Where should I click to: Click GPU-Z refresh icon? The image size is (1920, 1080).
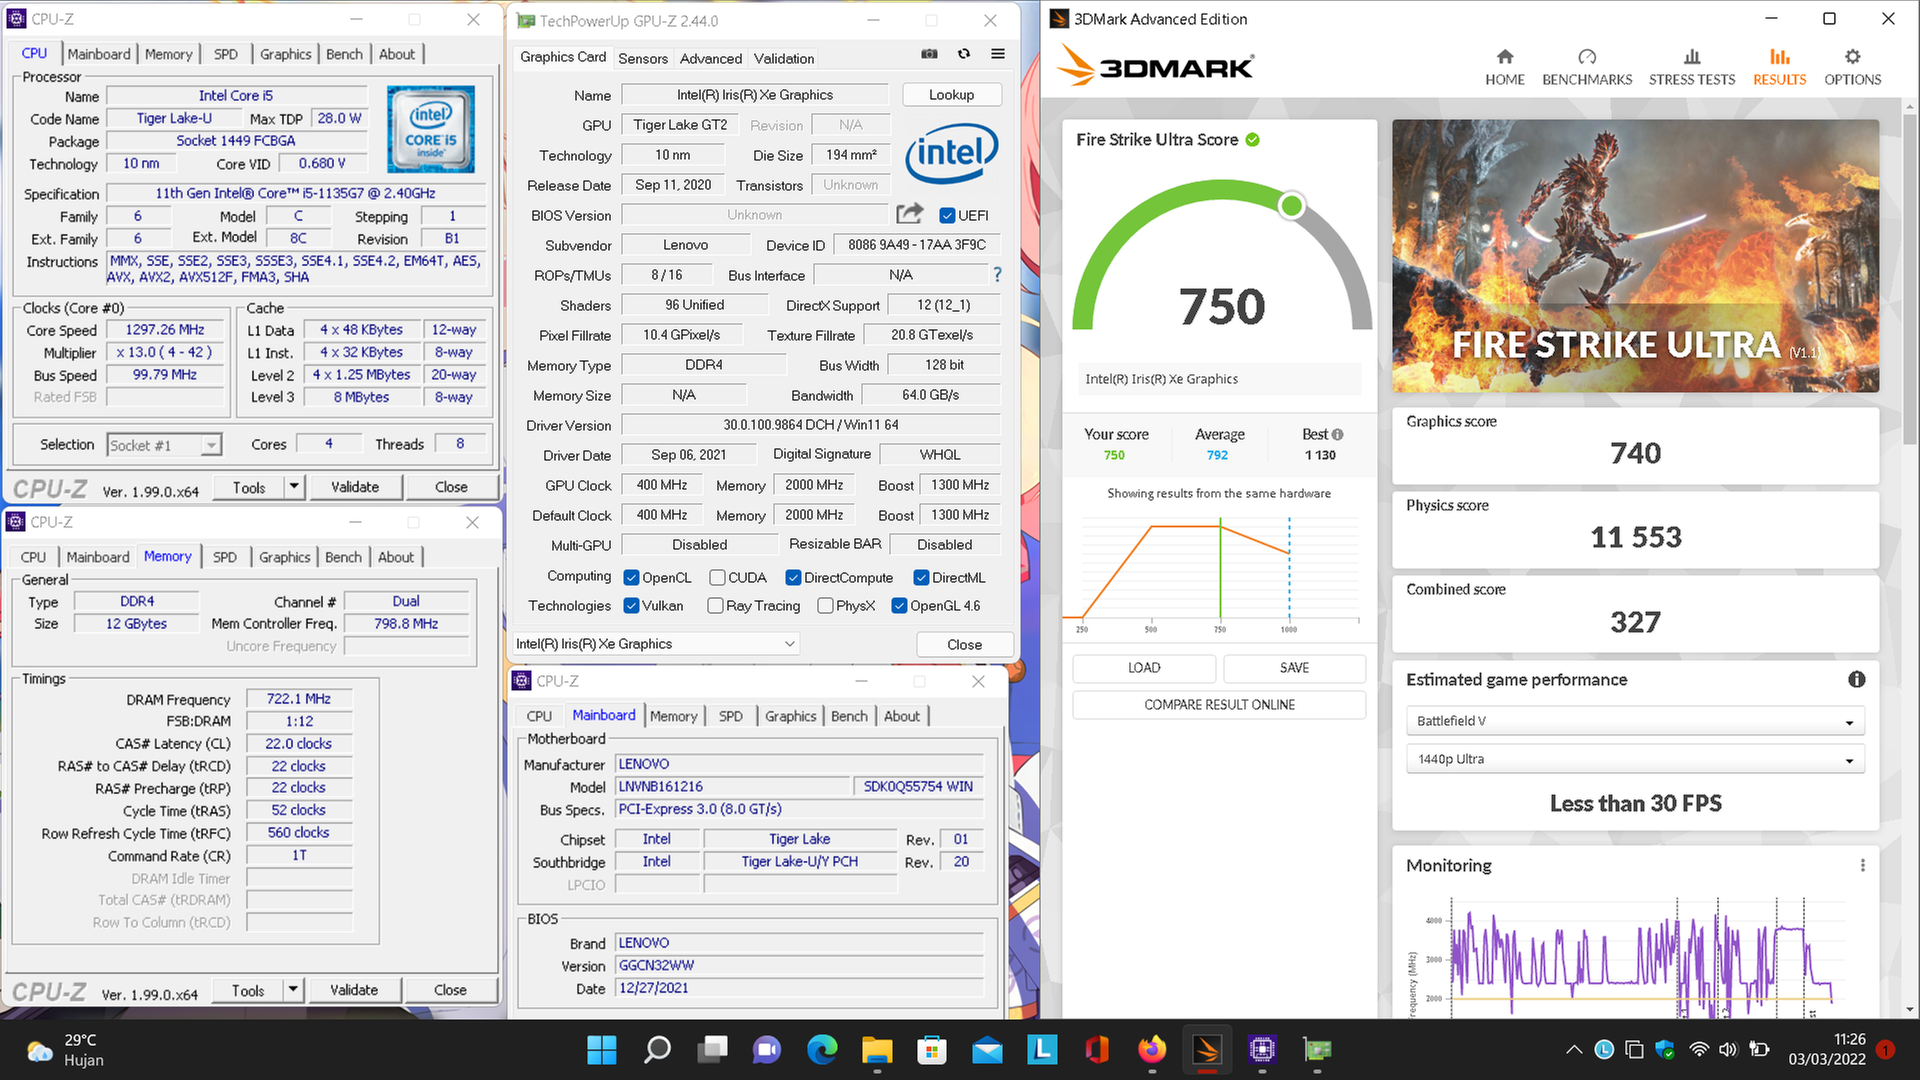tap(964, 54)
